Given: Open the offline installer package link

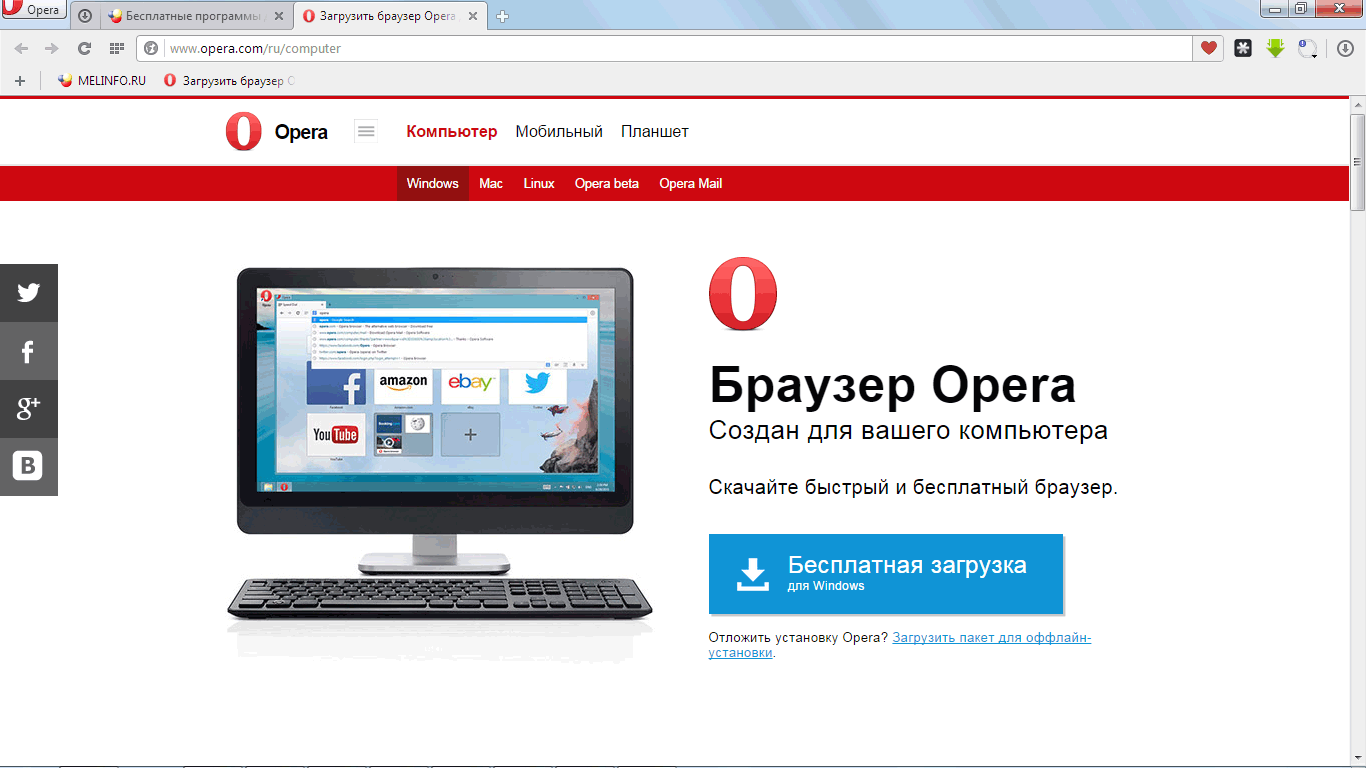Looking at the screenshot, I should tap(990, 638).
